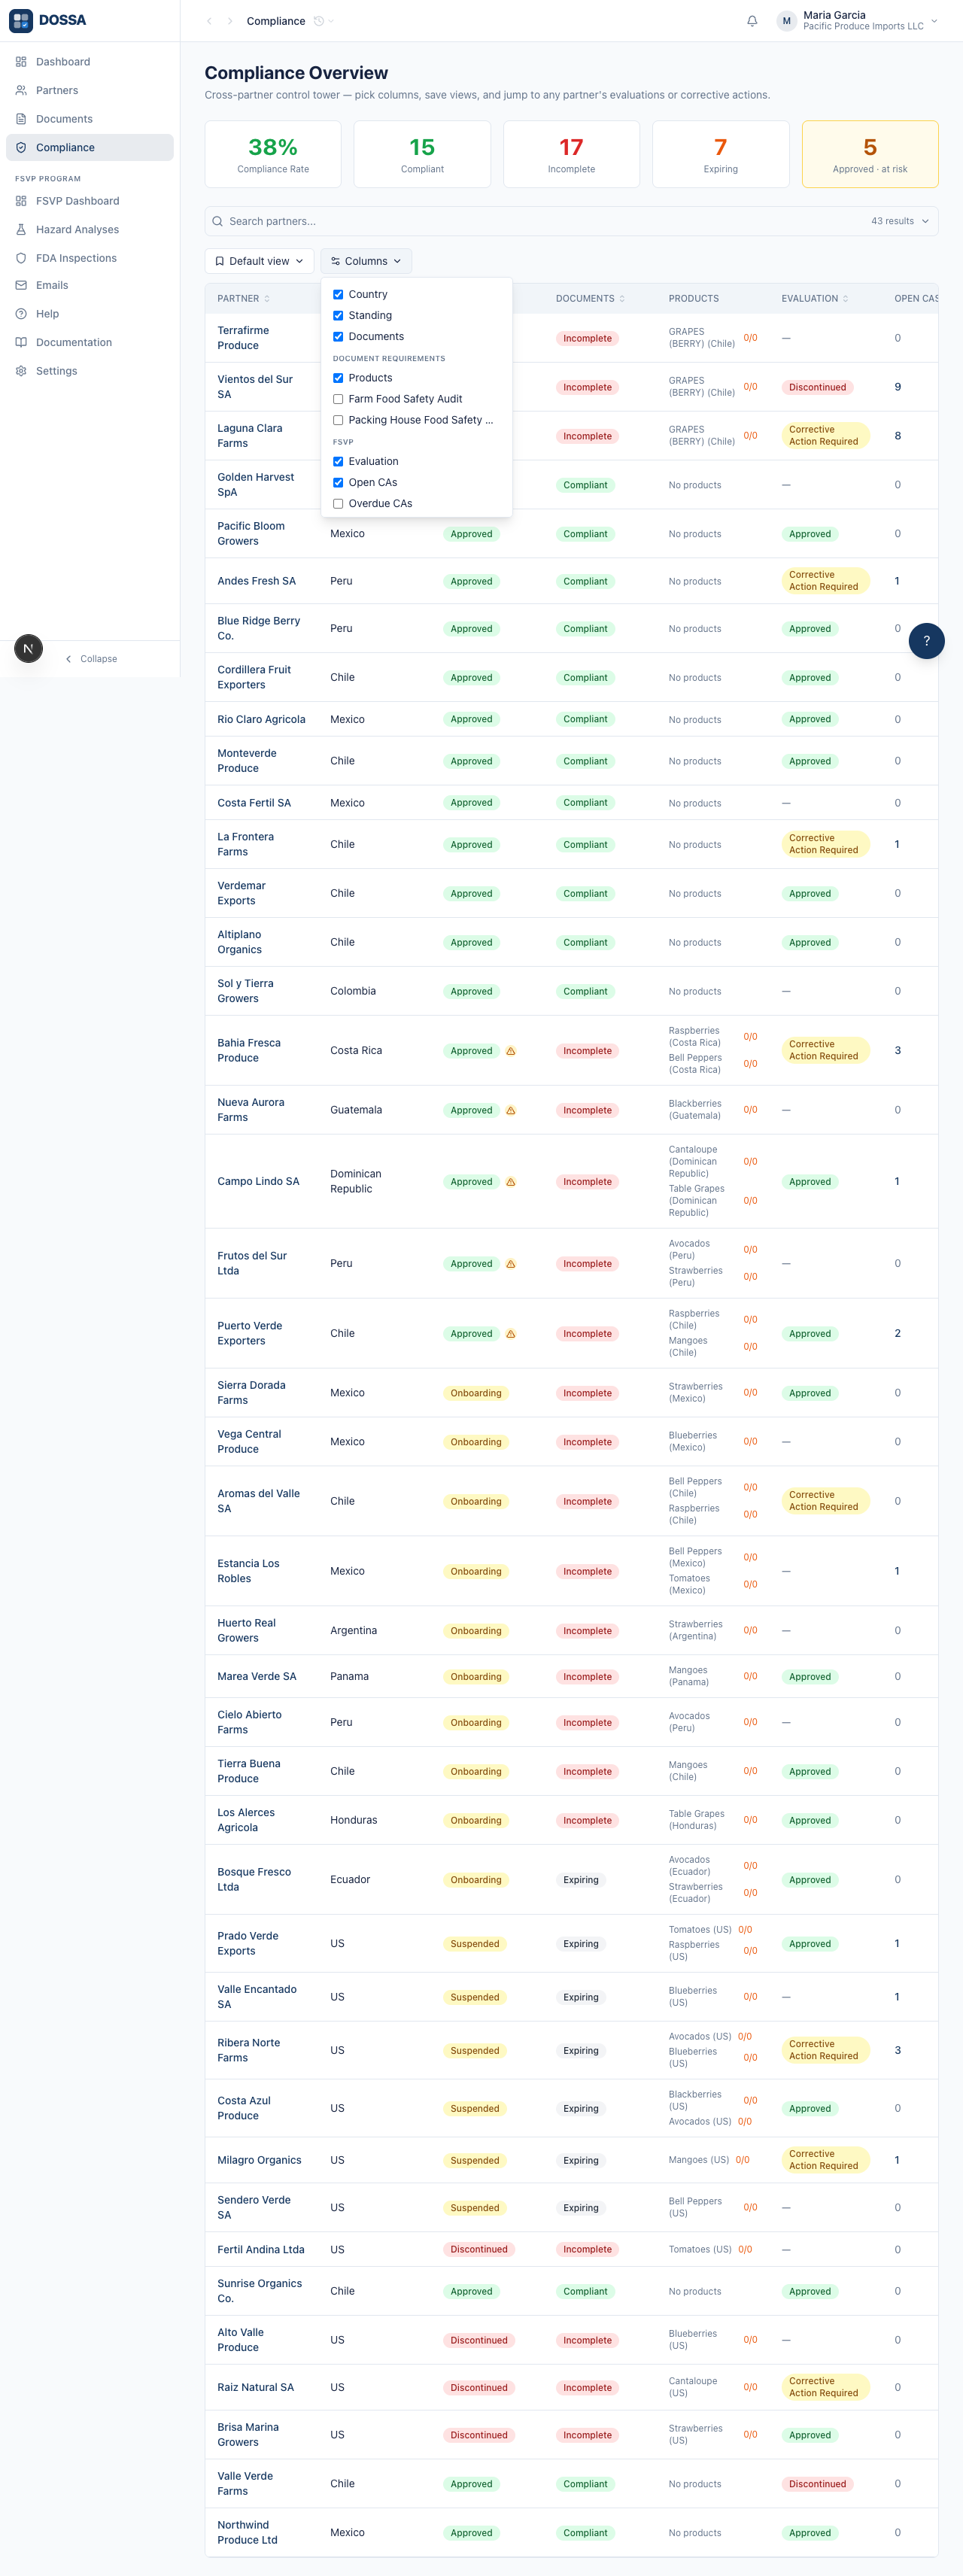Open Dashboard from sidebar icon
The image size is (963, 2576).
(21, 62)
